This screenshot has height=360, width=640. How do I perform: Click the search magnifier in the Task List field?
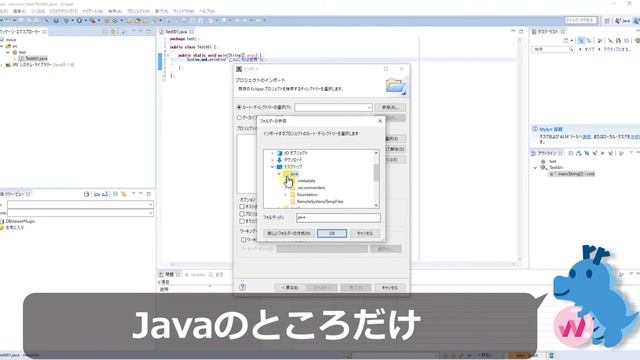pyautogui.click(x=571, y=49)
